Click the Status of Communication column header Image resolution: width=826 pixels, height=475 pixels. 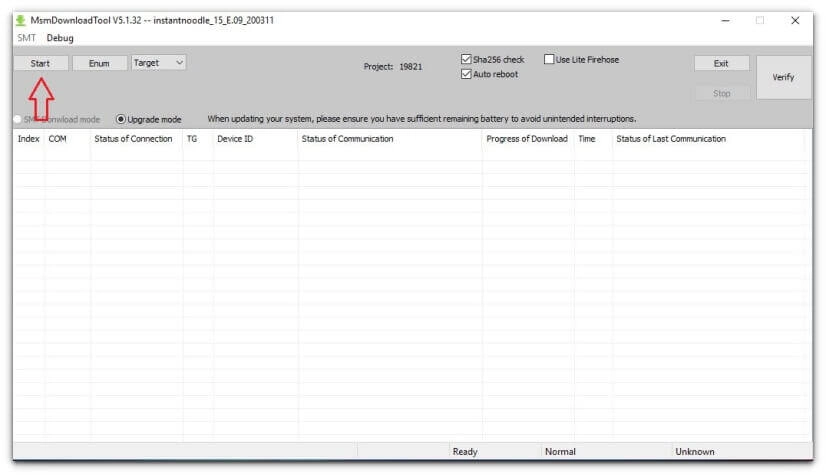point(347,139)
